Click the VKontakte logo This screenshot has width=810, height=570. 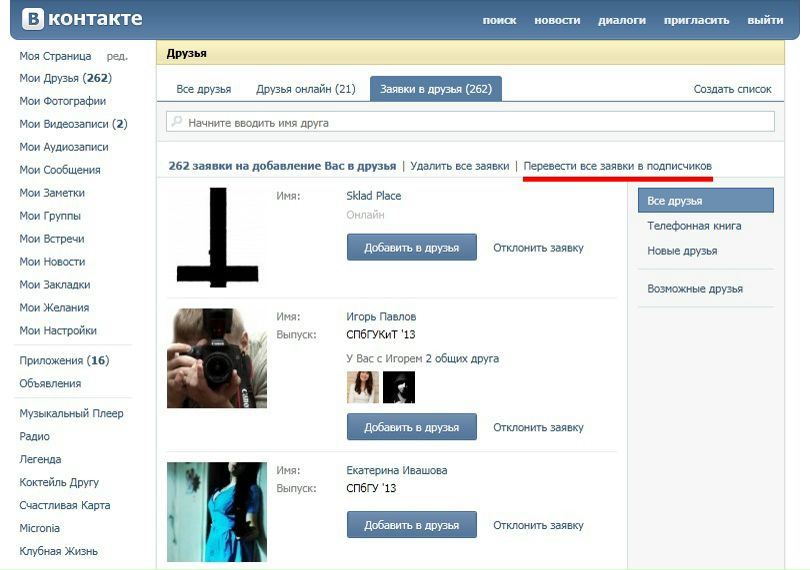(82, 19)
